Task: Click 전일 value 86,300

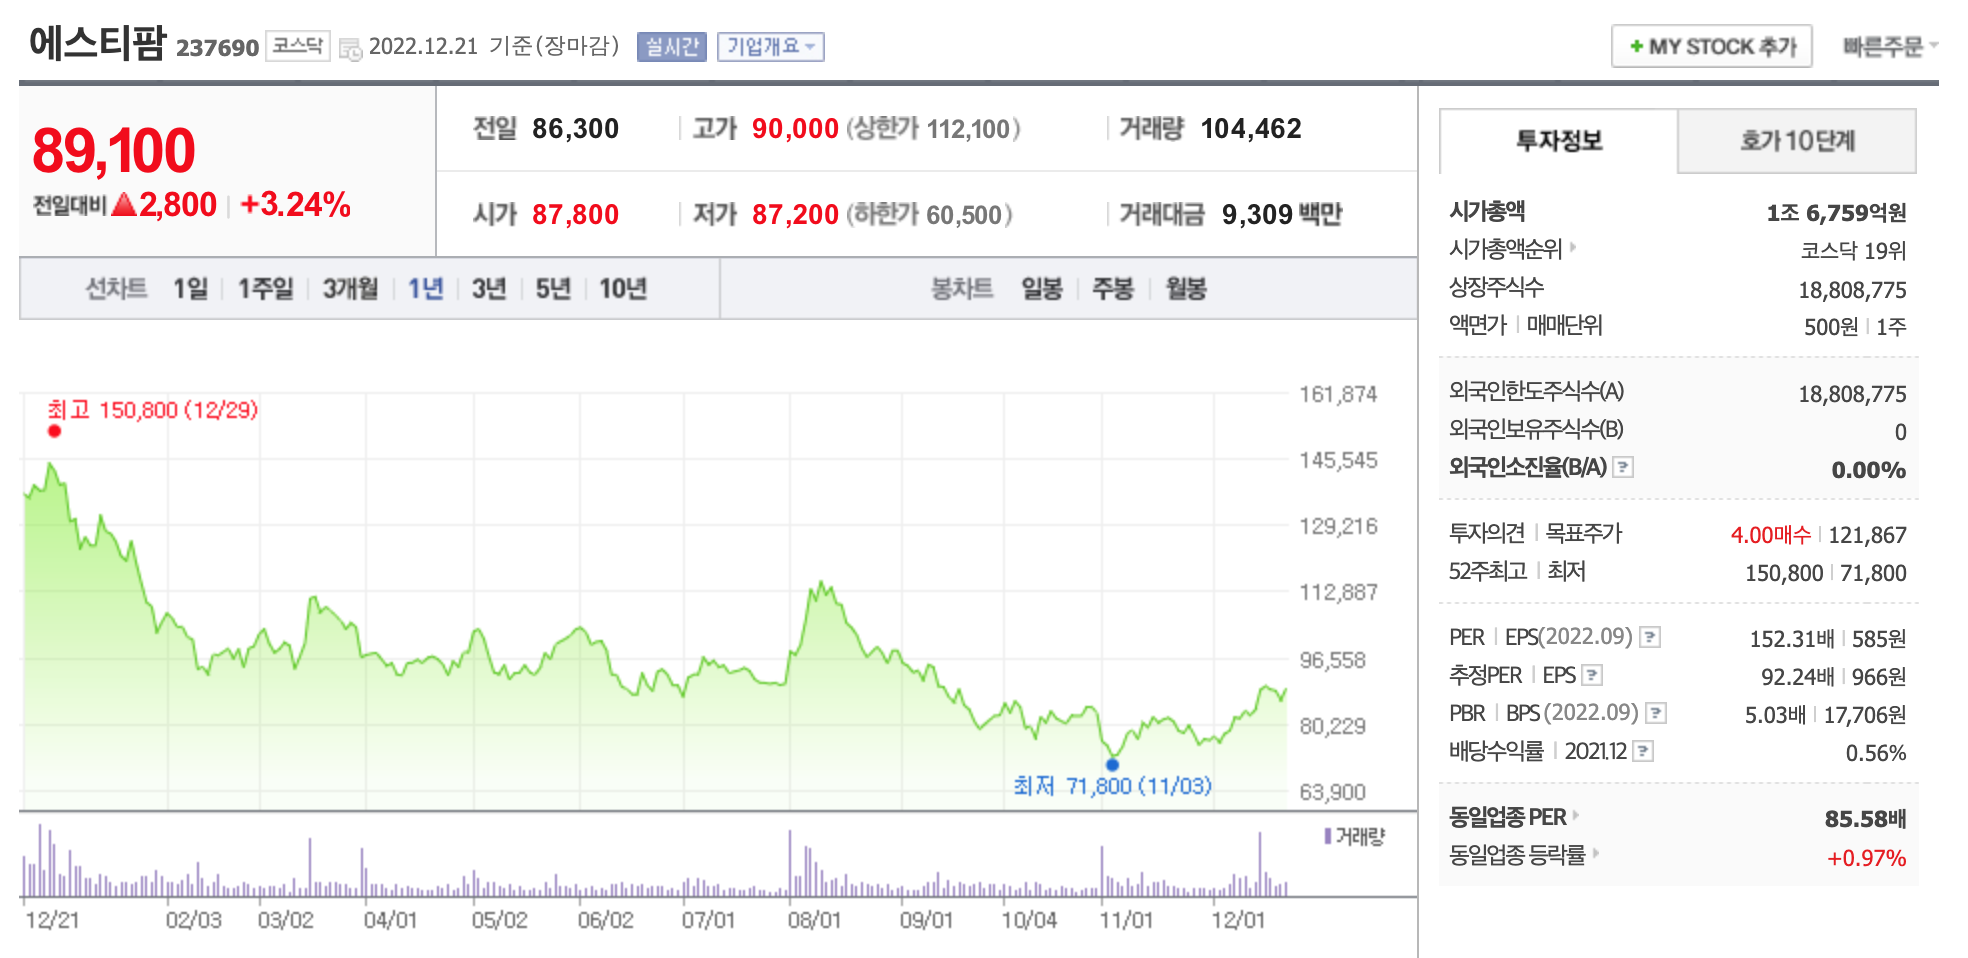Action: 575,129
